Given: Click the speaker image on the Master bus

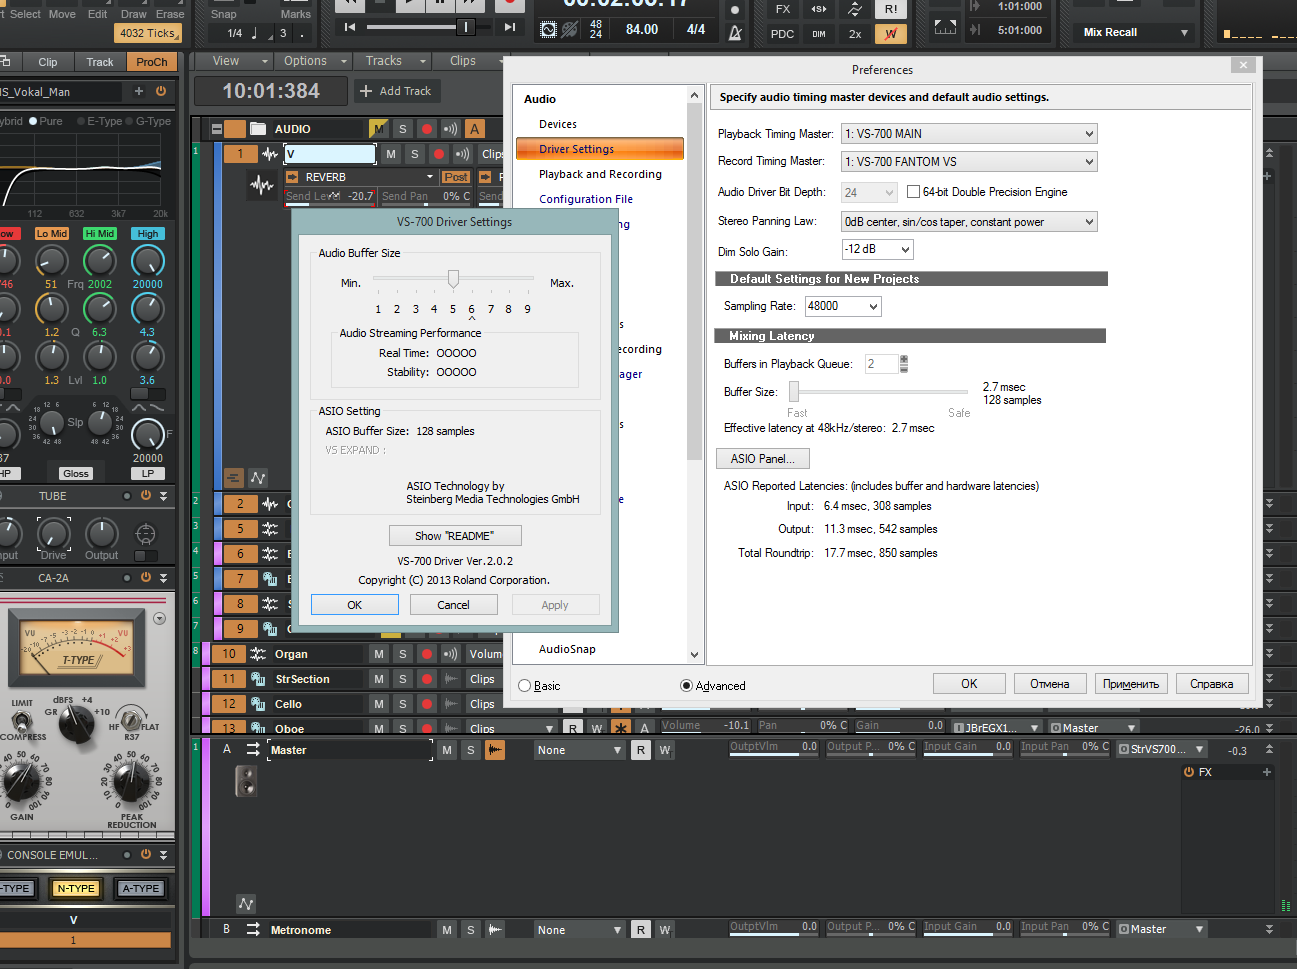Looking at the screenshot, I should pos(246,781).
